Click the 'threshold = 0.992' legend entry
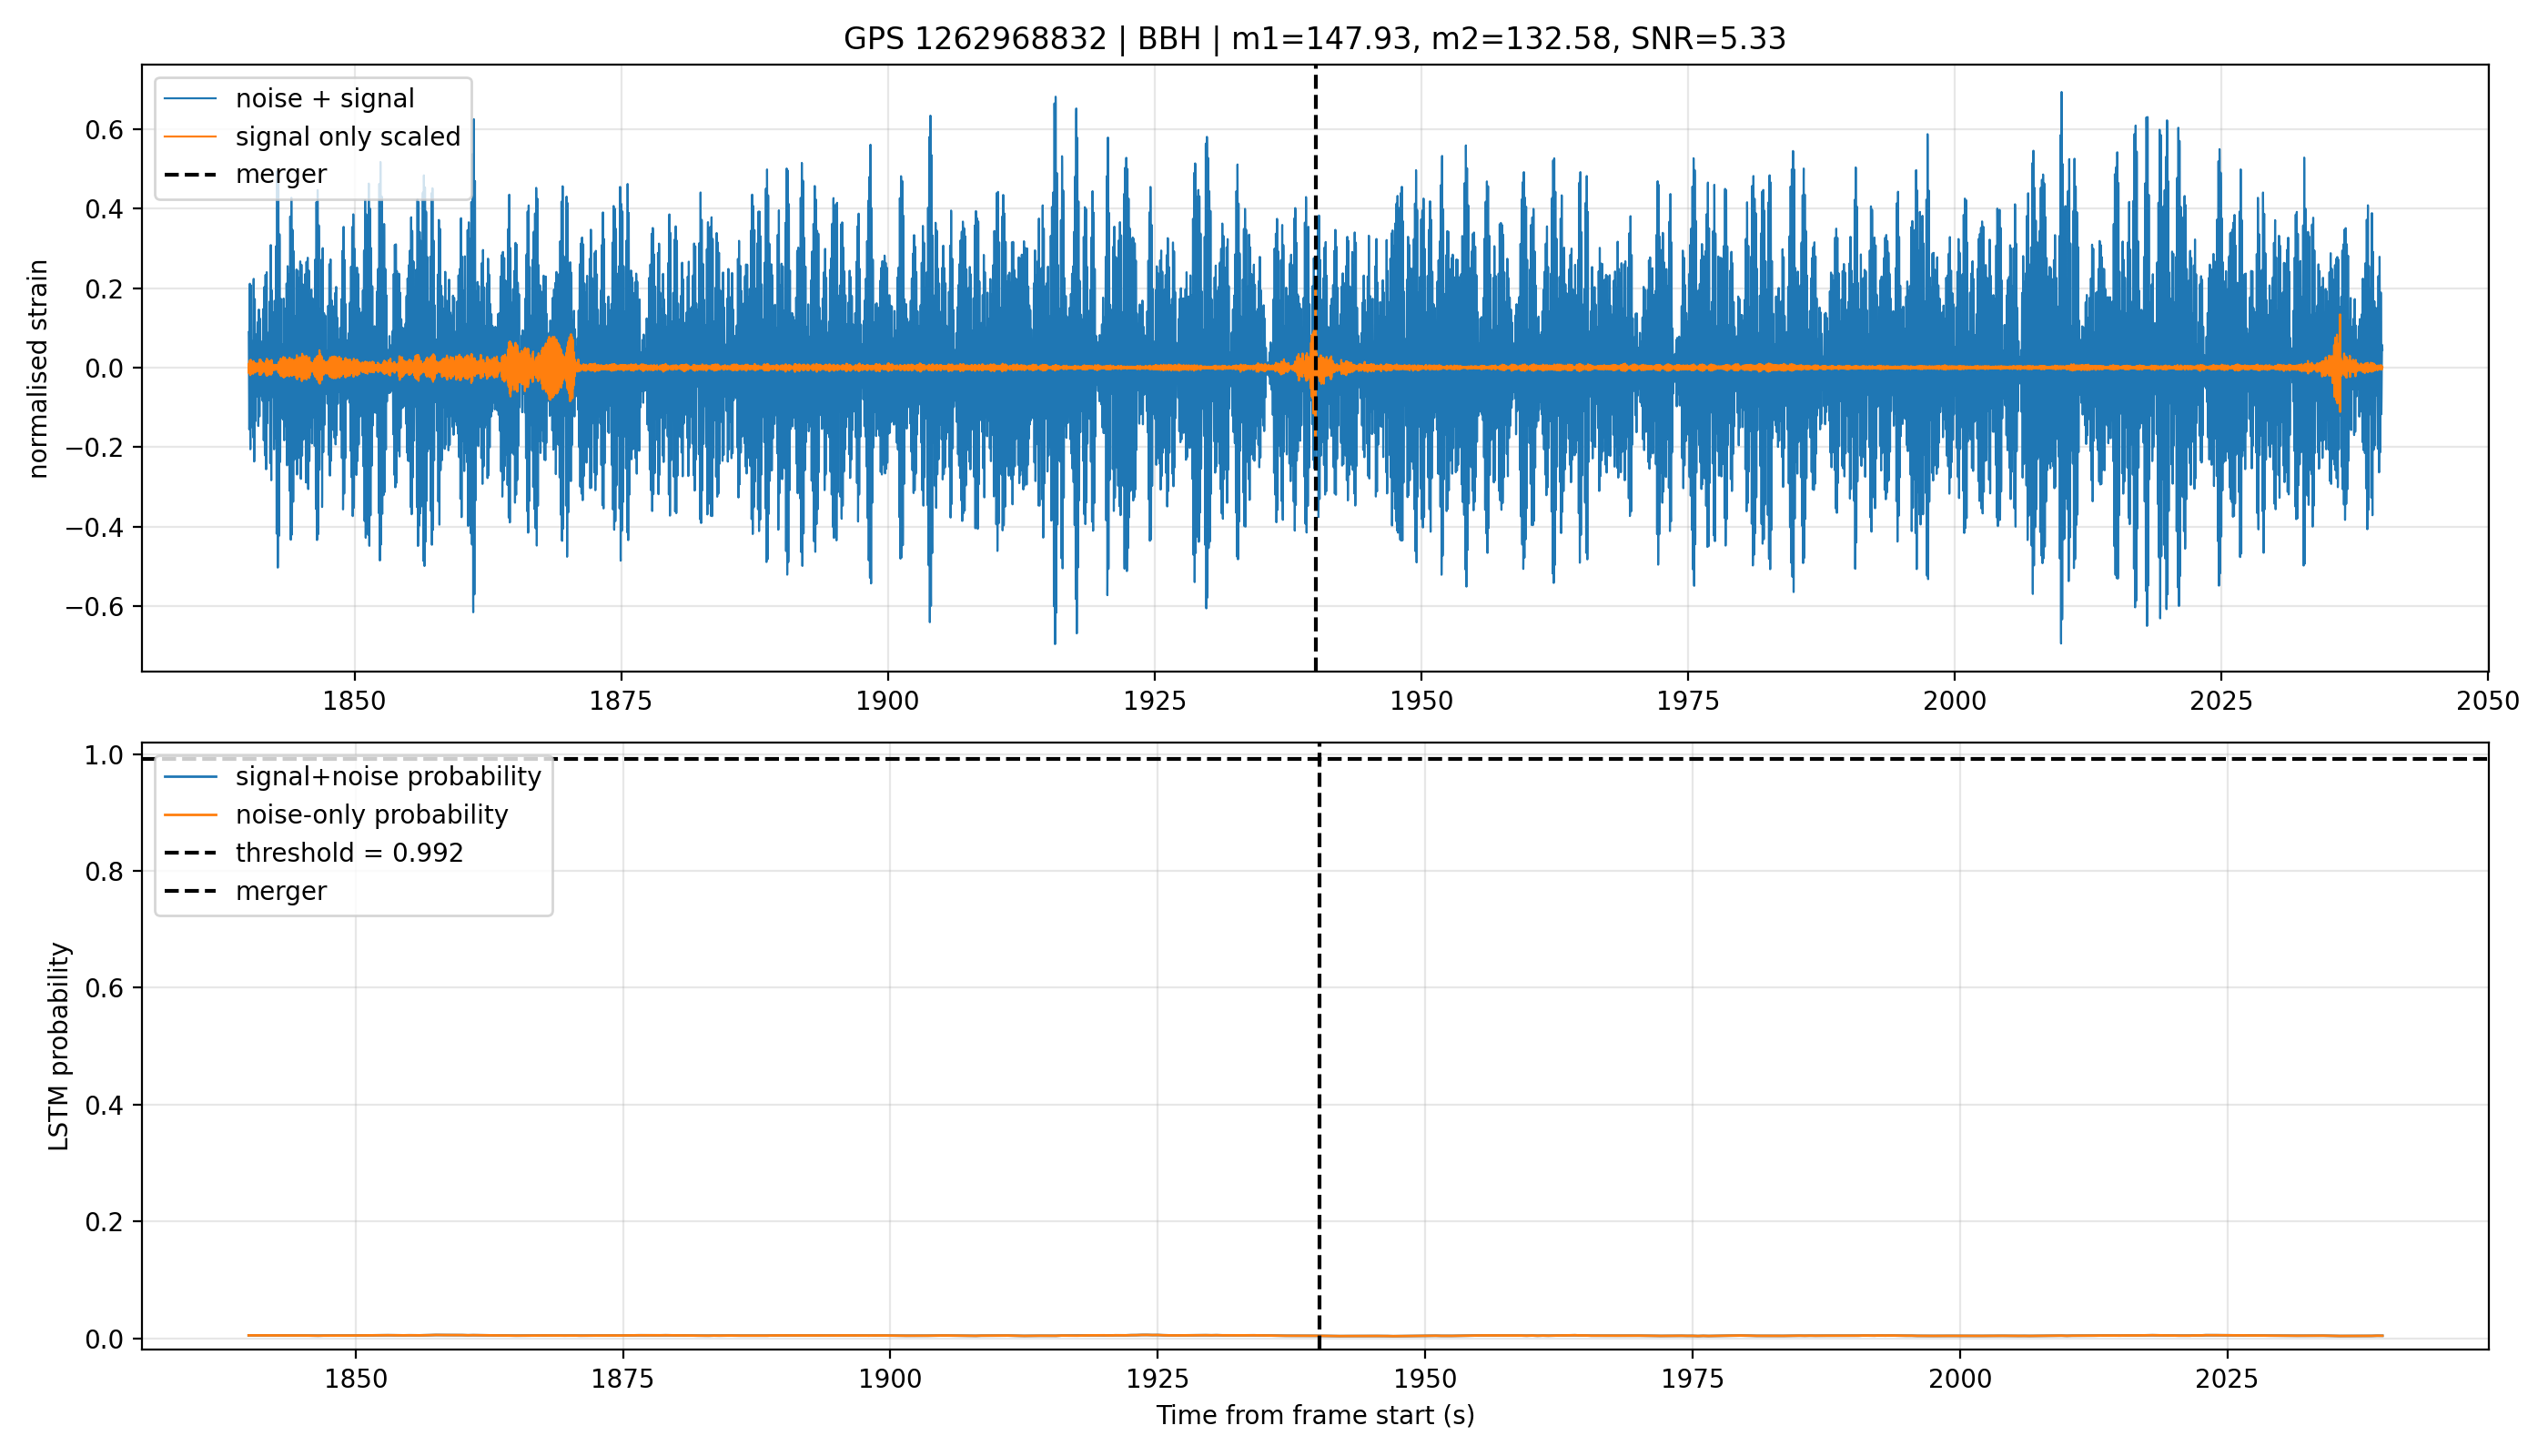This screenshot has height=1456, width=2548. pos(314,852)
